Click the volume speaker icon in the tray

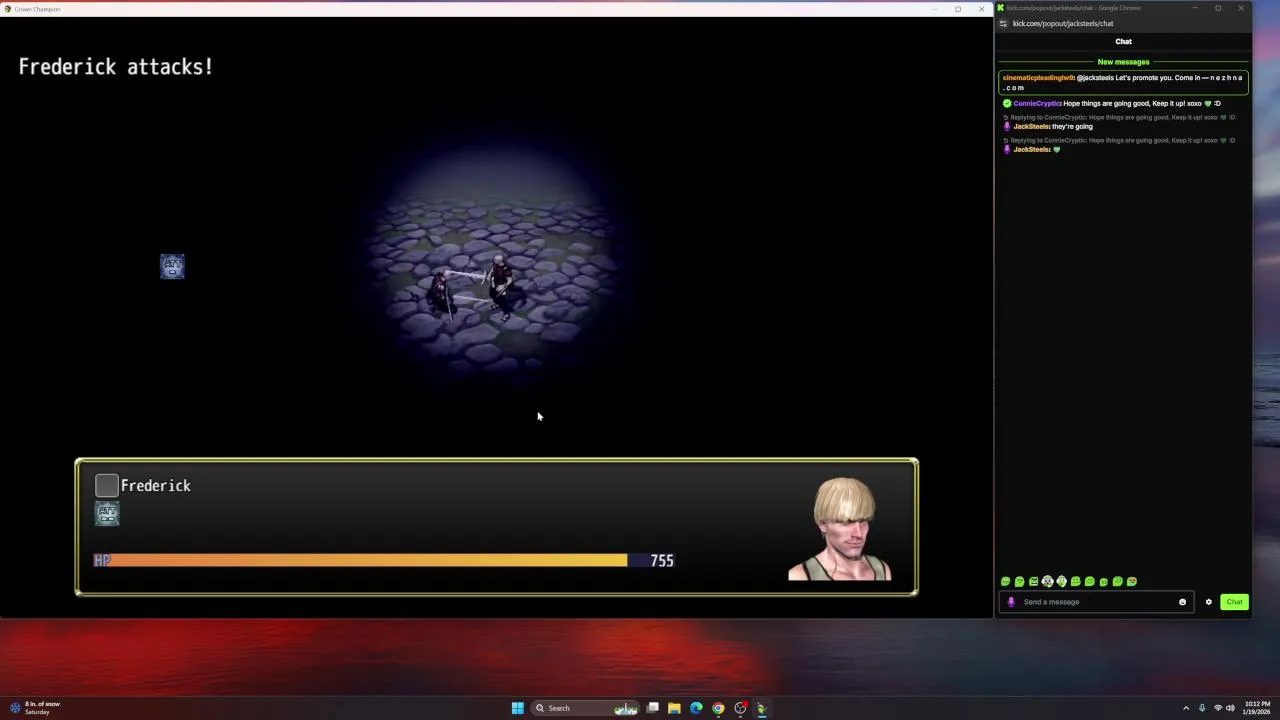tap(1230, 708)
